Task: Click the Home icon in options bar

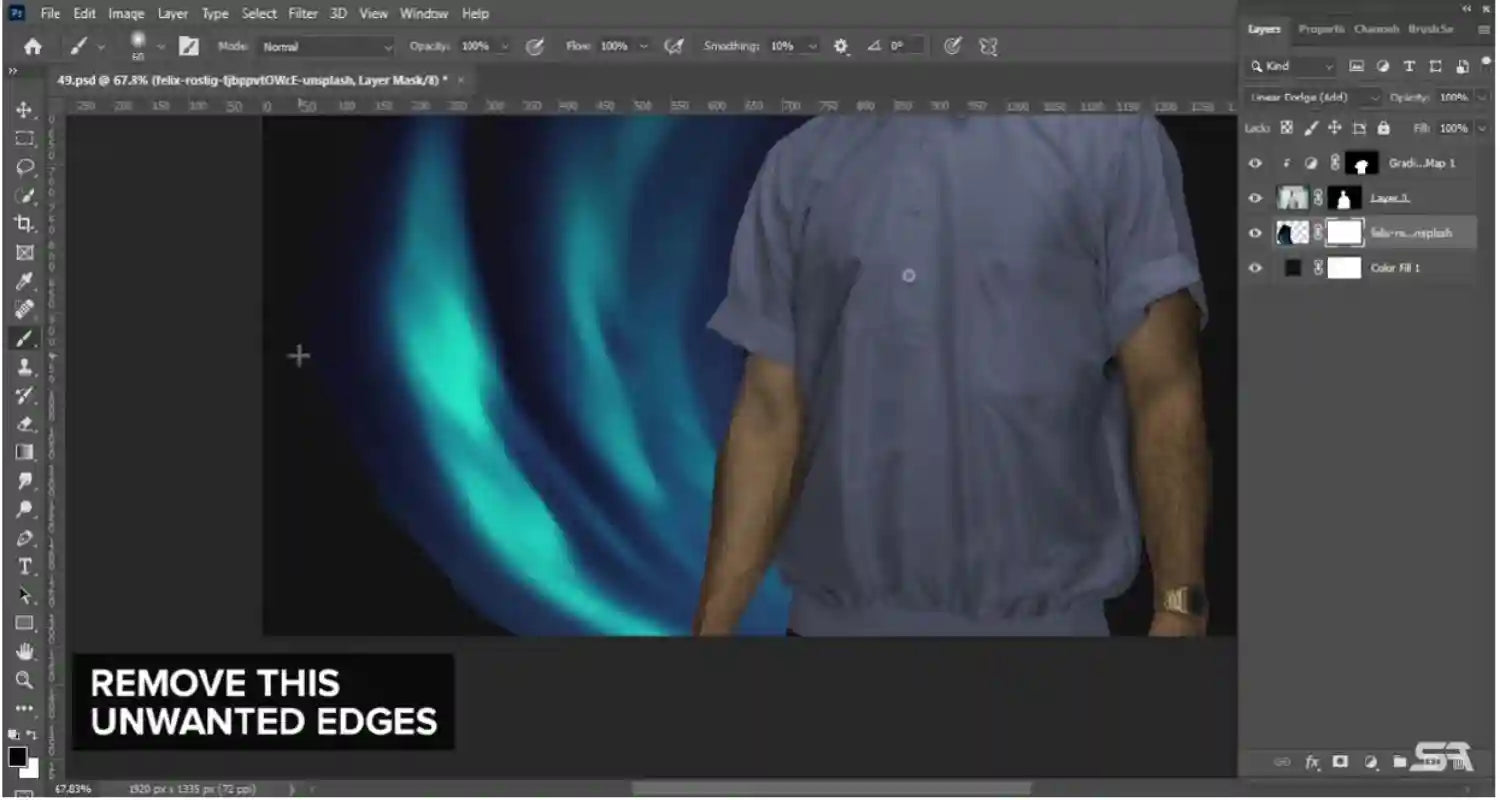Action: (x=33, y=46)
